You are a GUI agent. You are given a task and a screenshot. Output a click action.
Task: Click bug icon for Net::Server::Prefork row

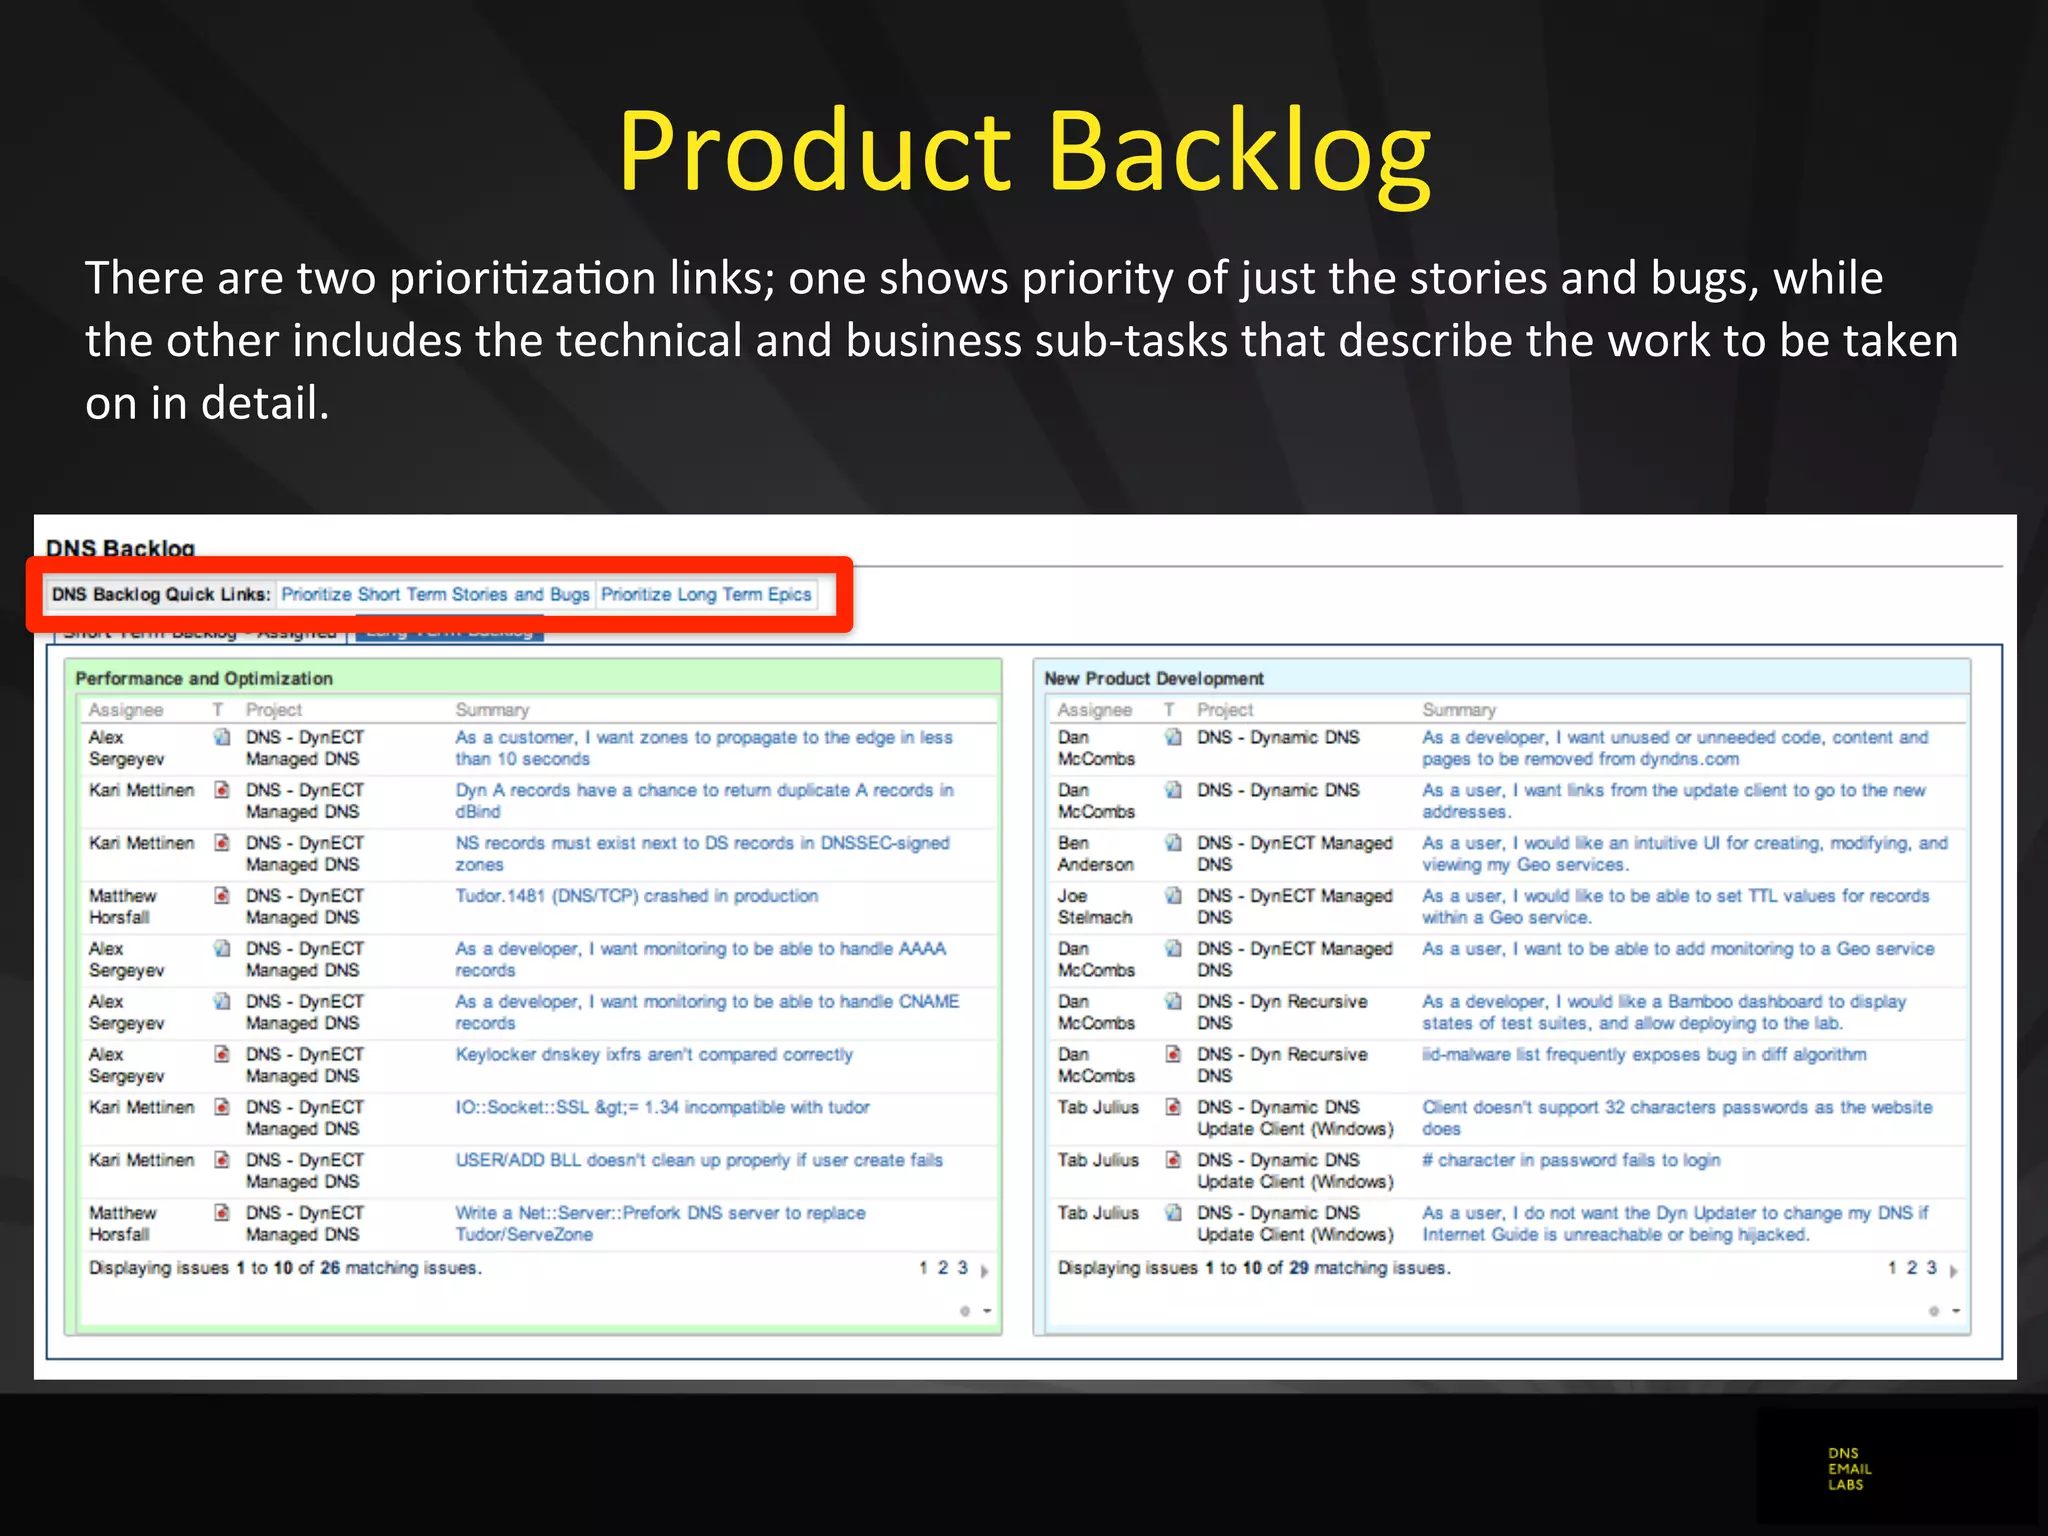pos(222,1212)
